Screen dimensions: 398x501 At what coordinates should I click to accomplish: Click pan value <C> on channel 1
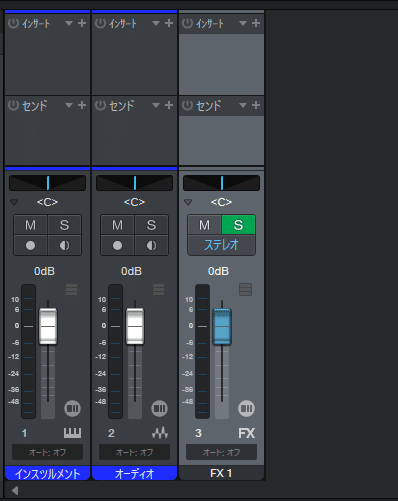tap(47, 202)
